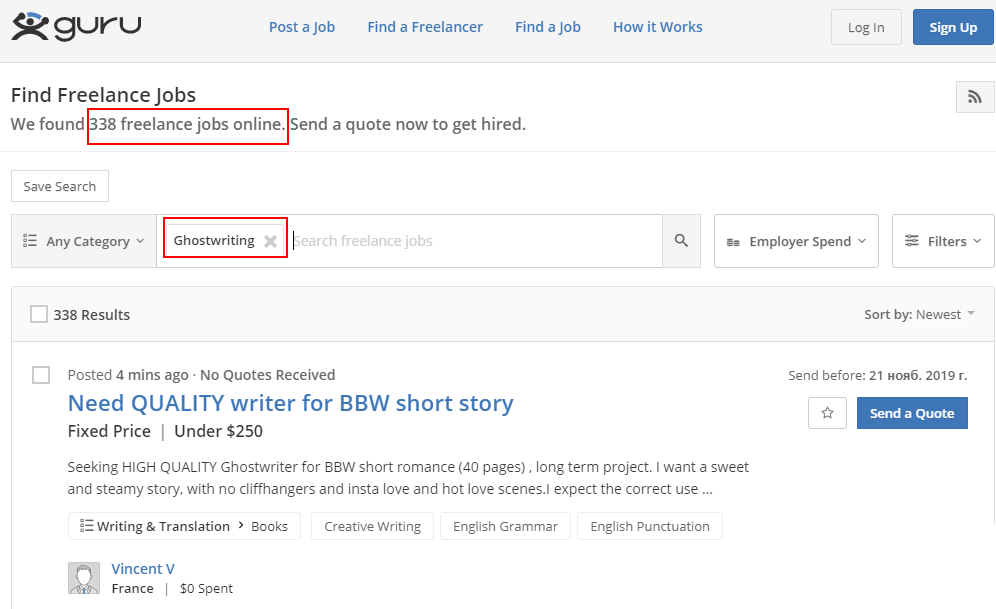Go to Post a Job menu
Viewport: 996px width, 609px height.
point(302,27)
